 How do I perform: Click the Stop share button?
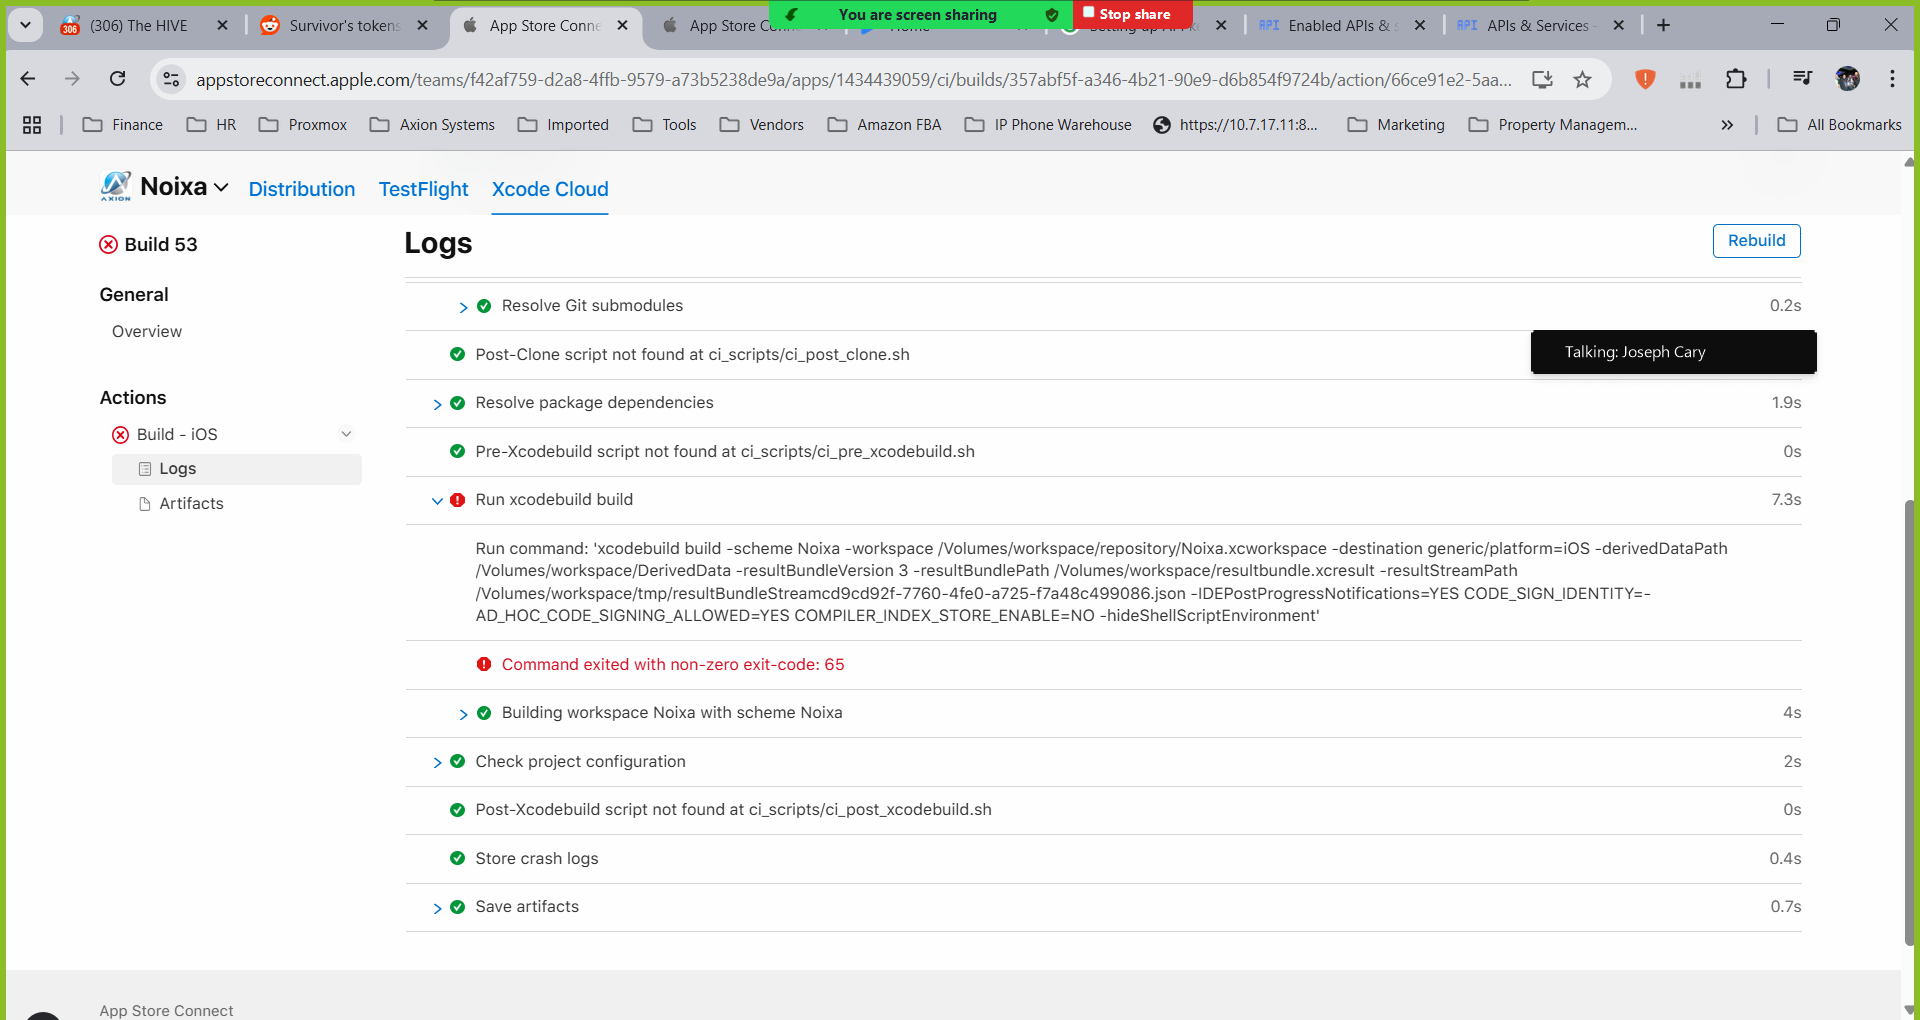click(x=1132, y=14)
